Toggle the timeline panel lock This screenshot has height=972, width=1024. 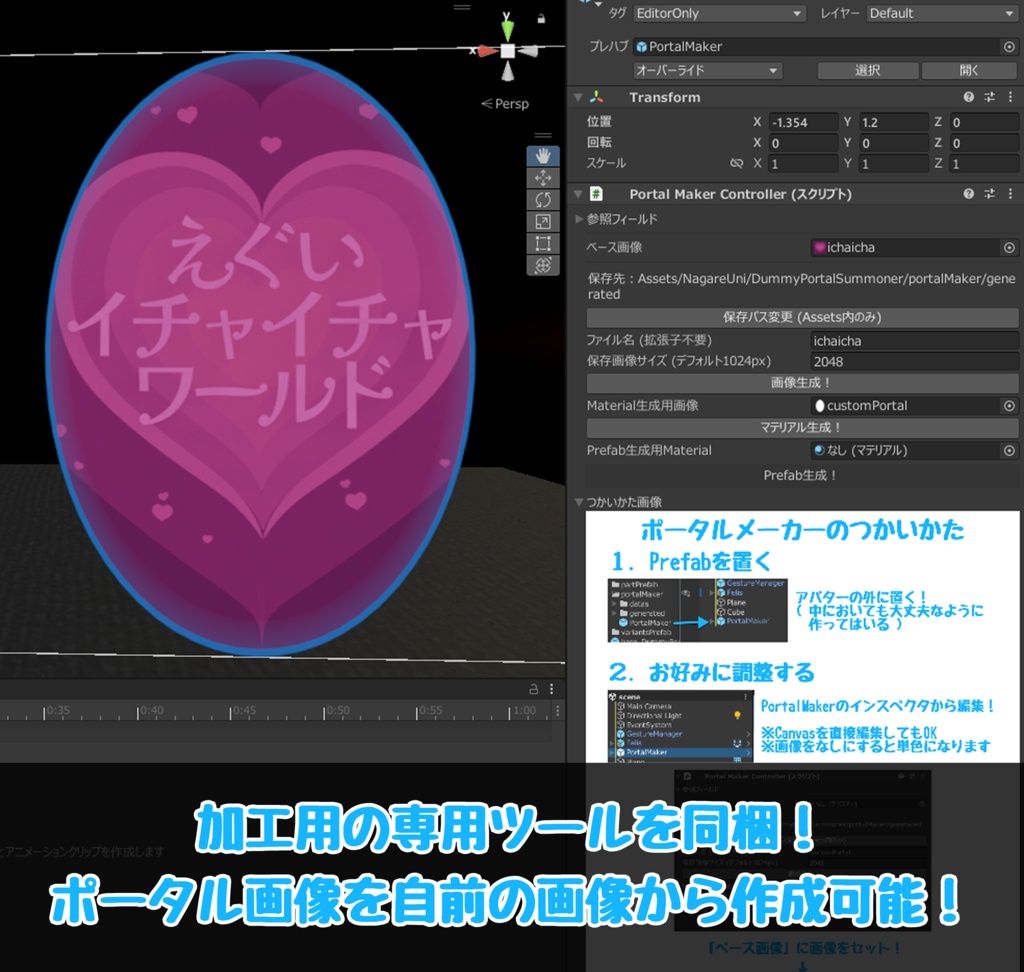click(x=534, y=689)
